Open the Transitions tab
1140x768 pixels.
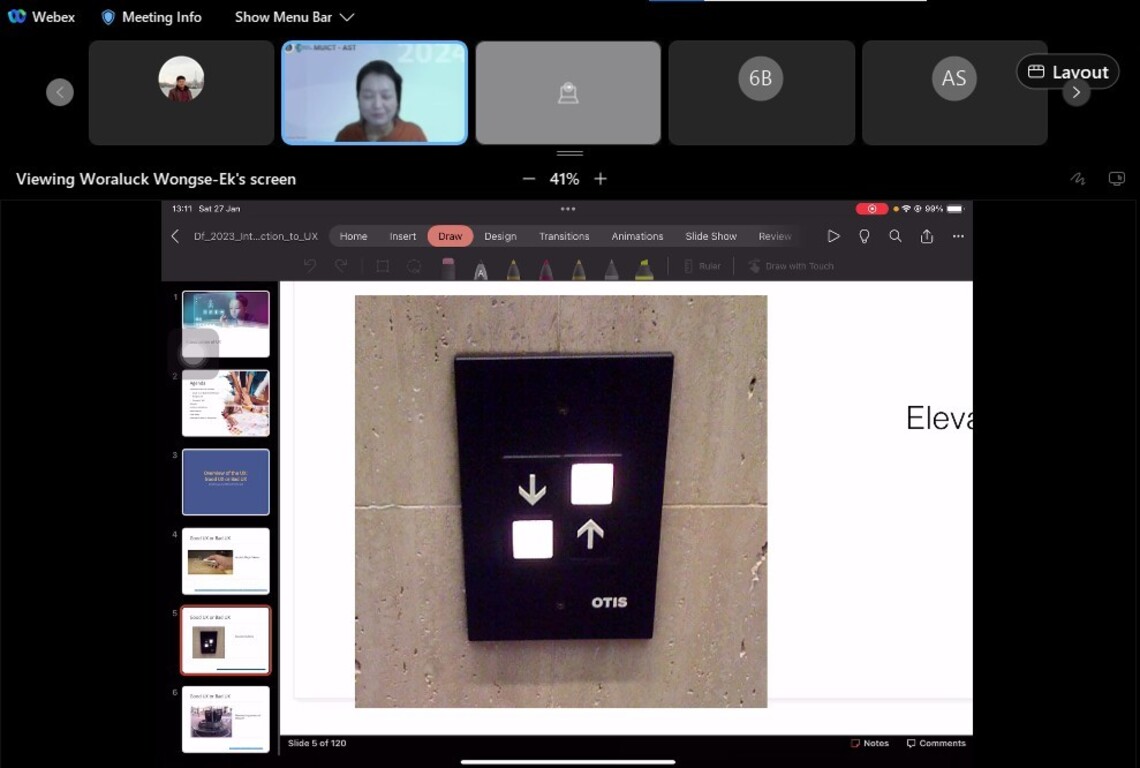click(x=564, y=236)
